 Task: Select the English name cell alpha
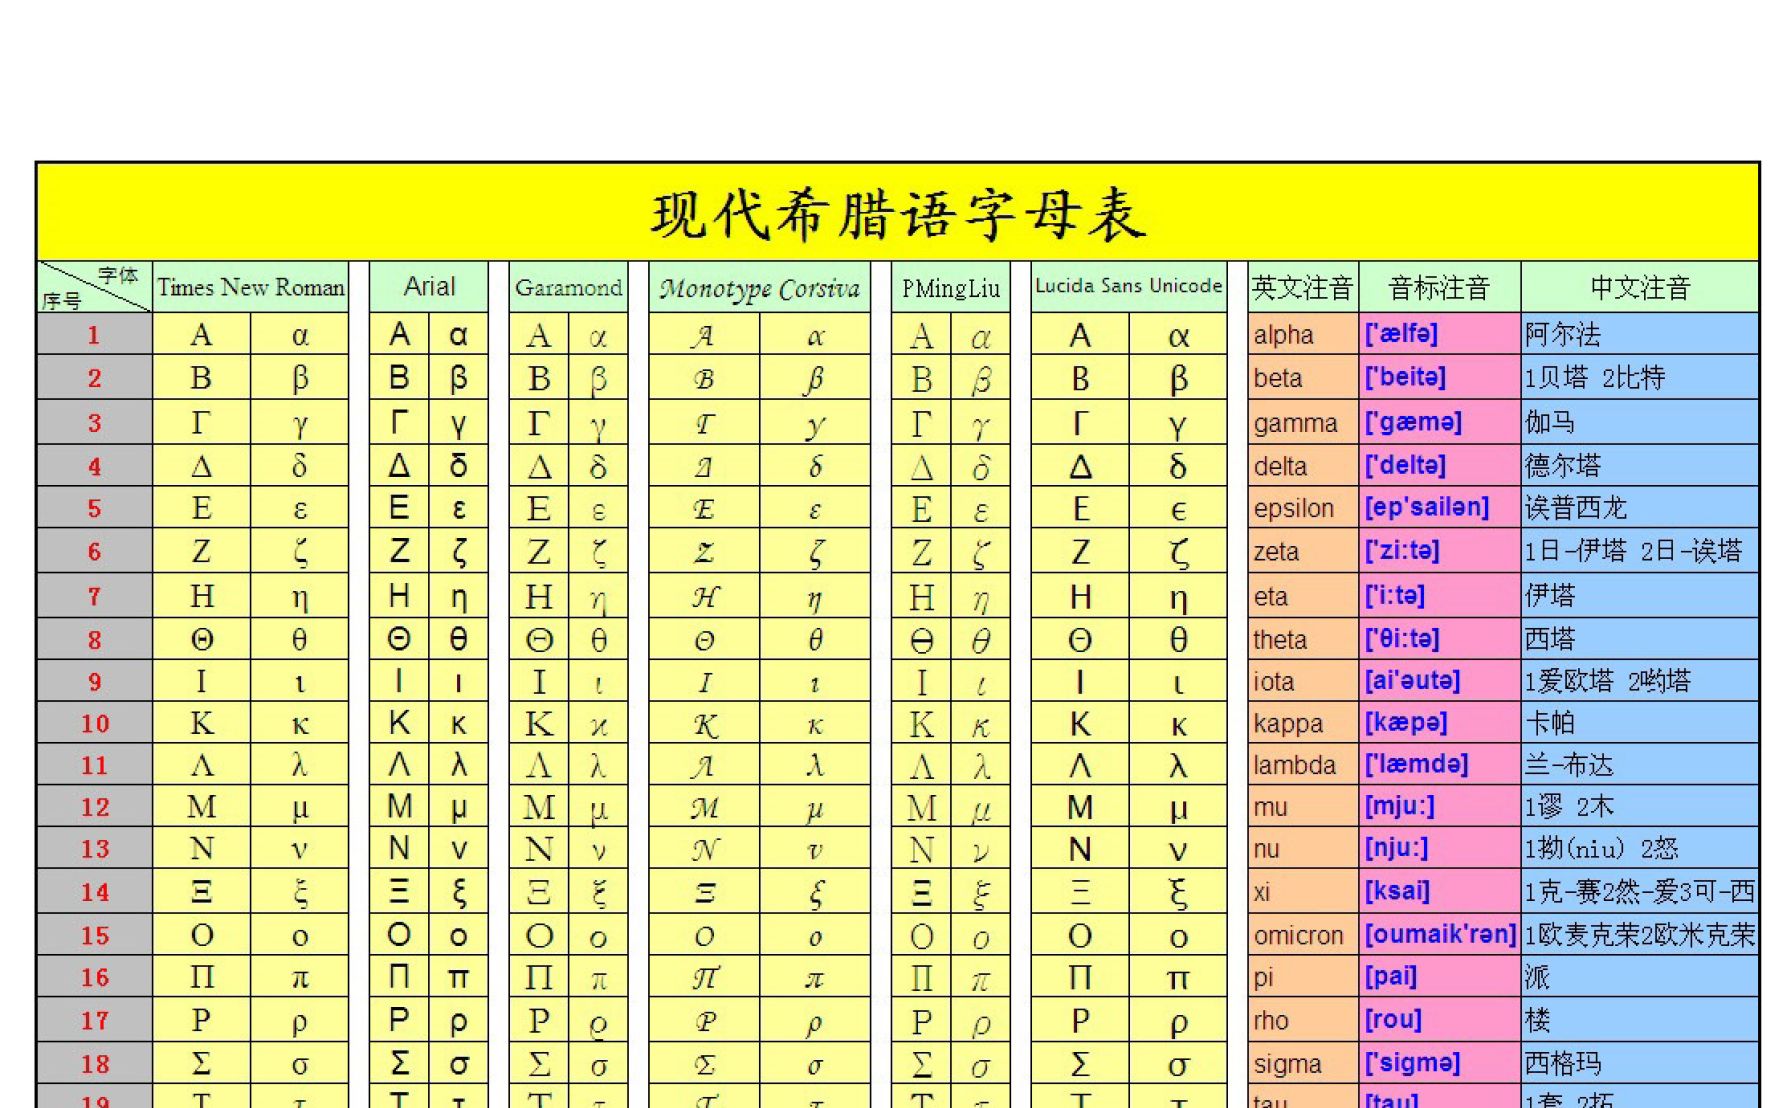(x=1303, y=335)
